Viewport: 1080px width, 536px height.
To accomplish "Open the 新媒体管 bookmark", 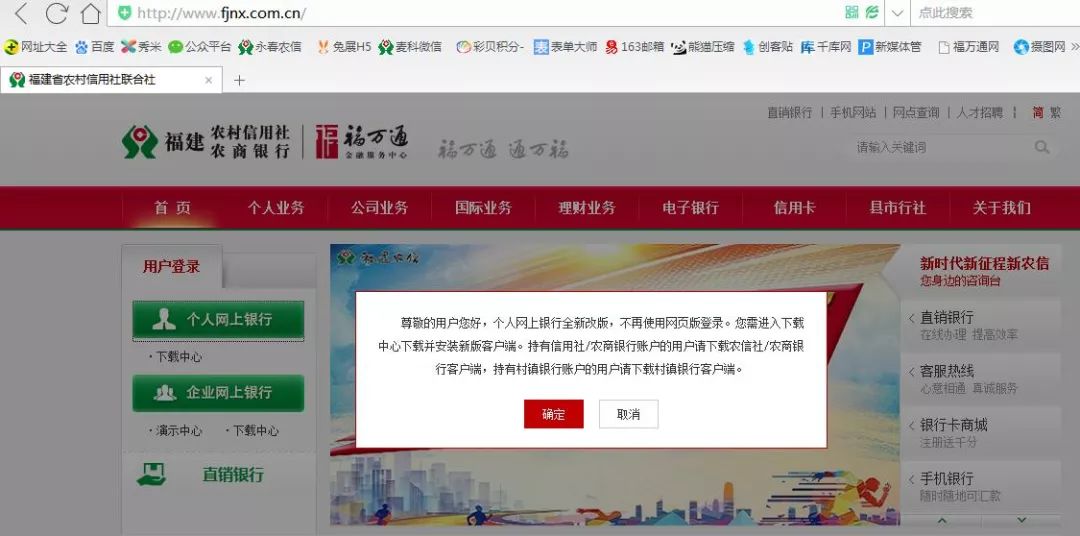I will pyautogui.click(x=890, y=47).
